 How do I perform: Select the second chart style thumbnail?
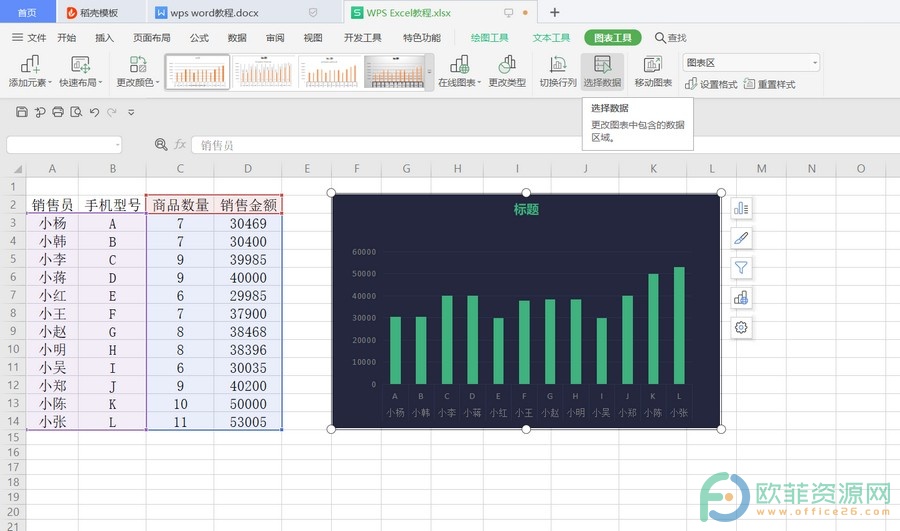point(265,72)
